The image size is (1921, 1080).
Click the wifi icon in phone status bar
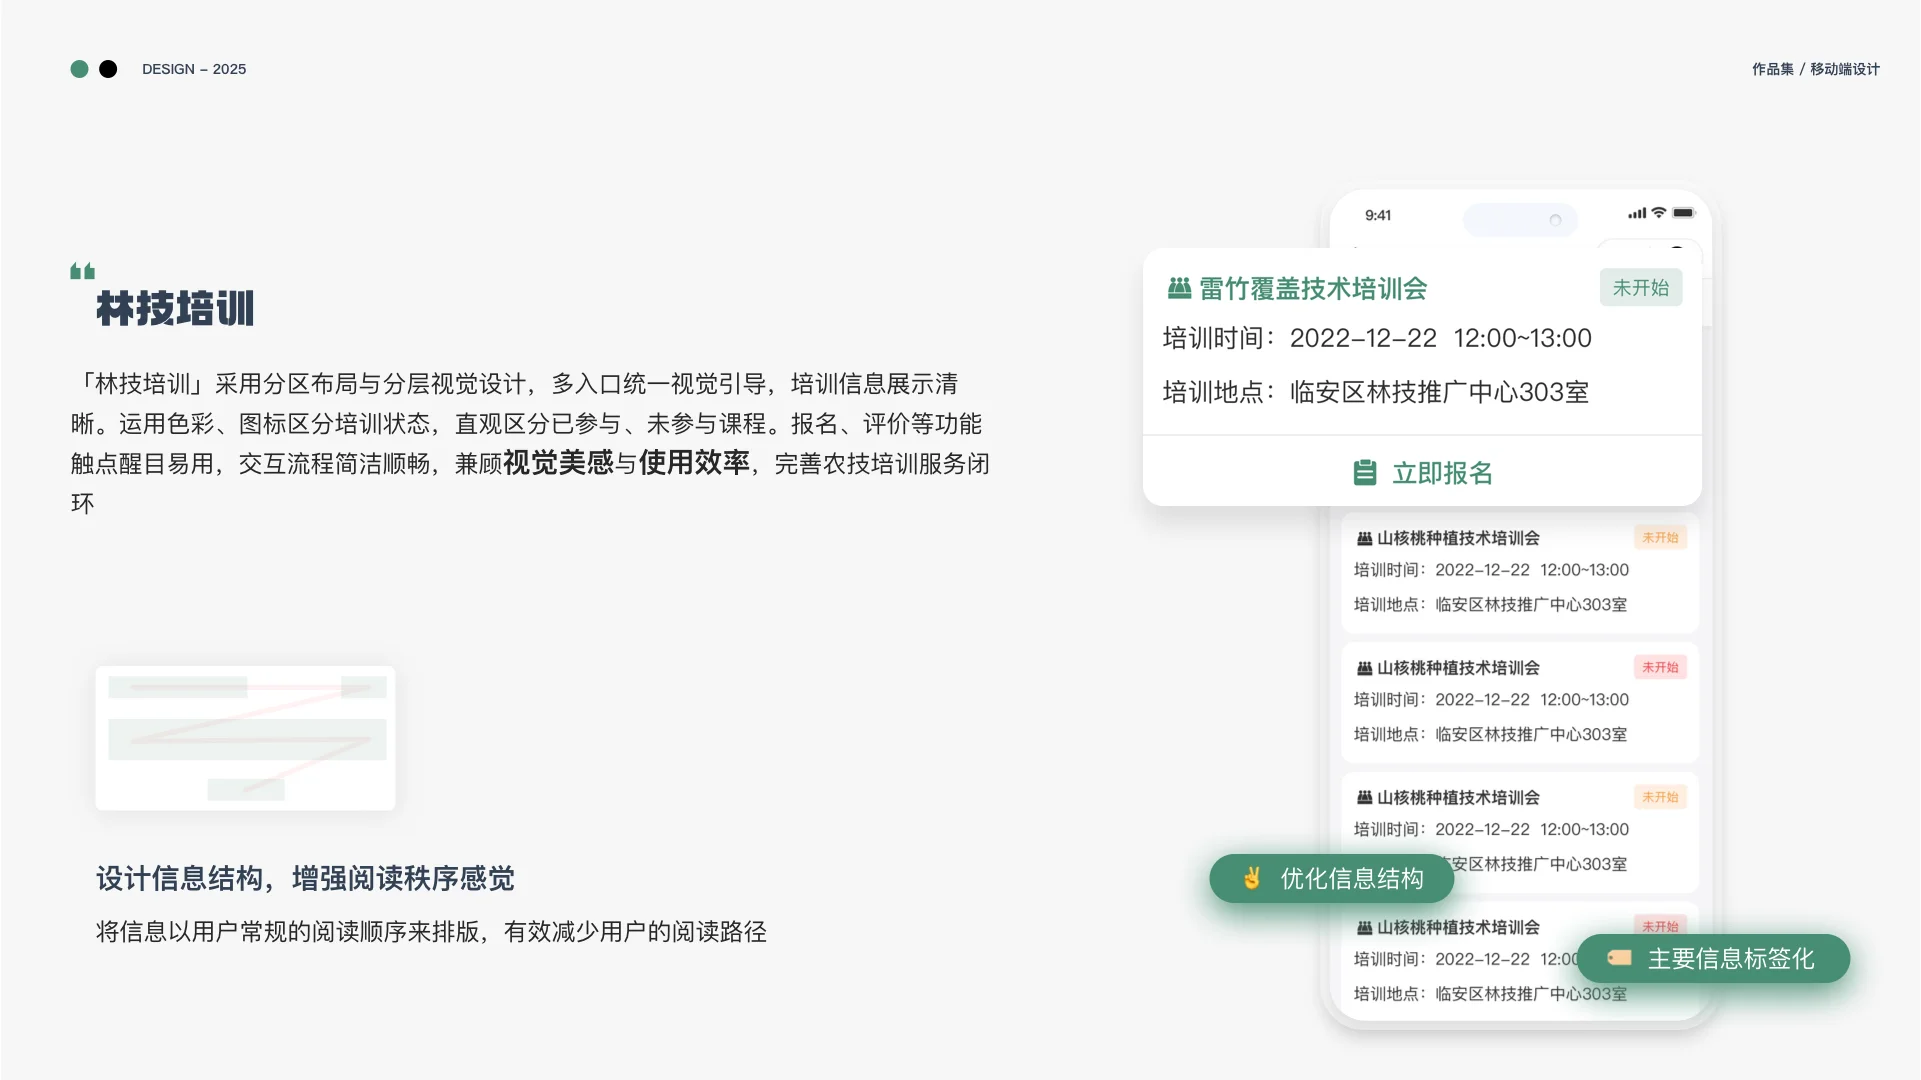1659,213
